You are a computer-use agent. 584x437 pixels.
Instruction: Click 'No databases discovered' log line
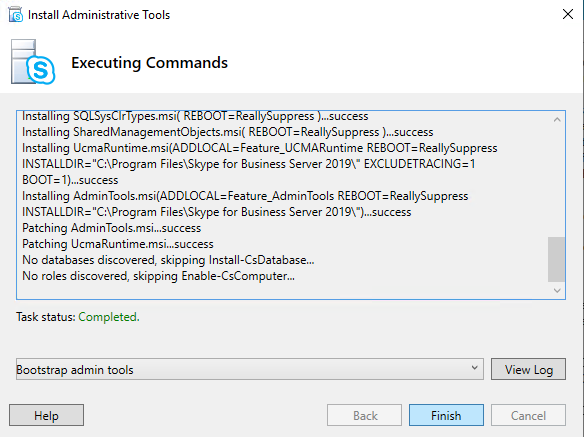pos(168,260)
